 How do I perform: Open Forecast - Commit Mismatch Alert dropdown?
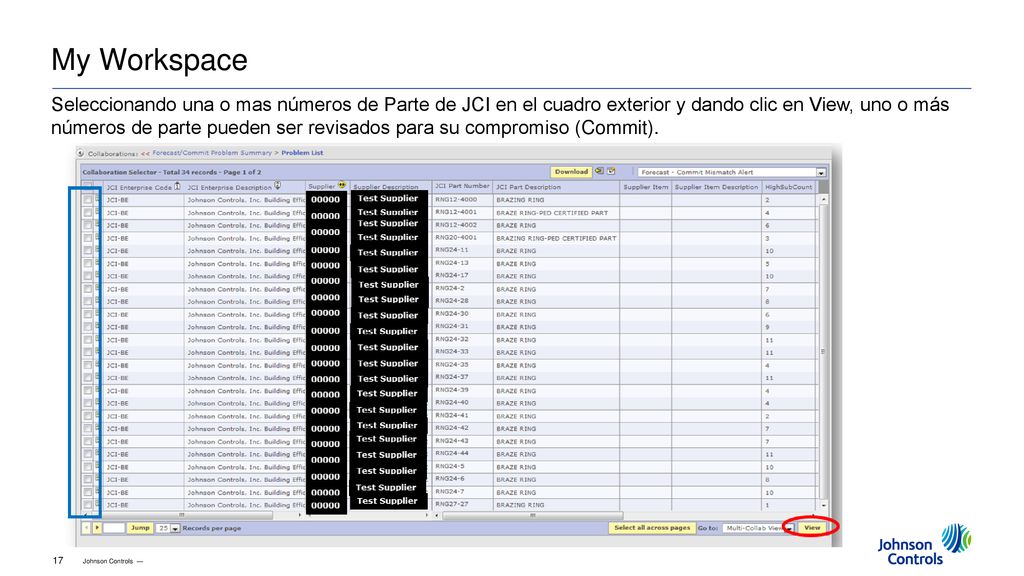821,172
